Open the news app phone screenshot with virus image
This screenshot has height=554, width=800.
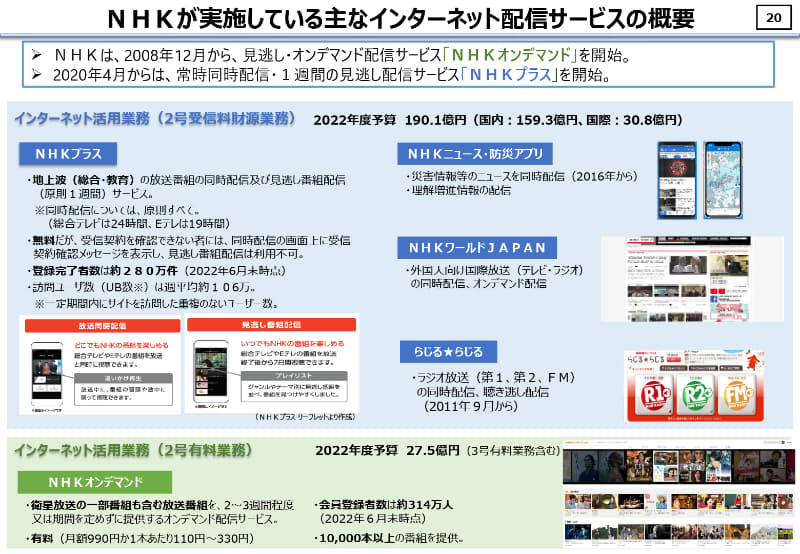677,181
